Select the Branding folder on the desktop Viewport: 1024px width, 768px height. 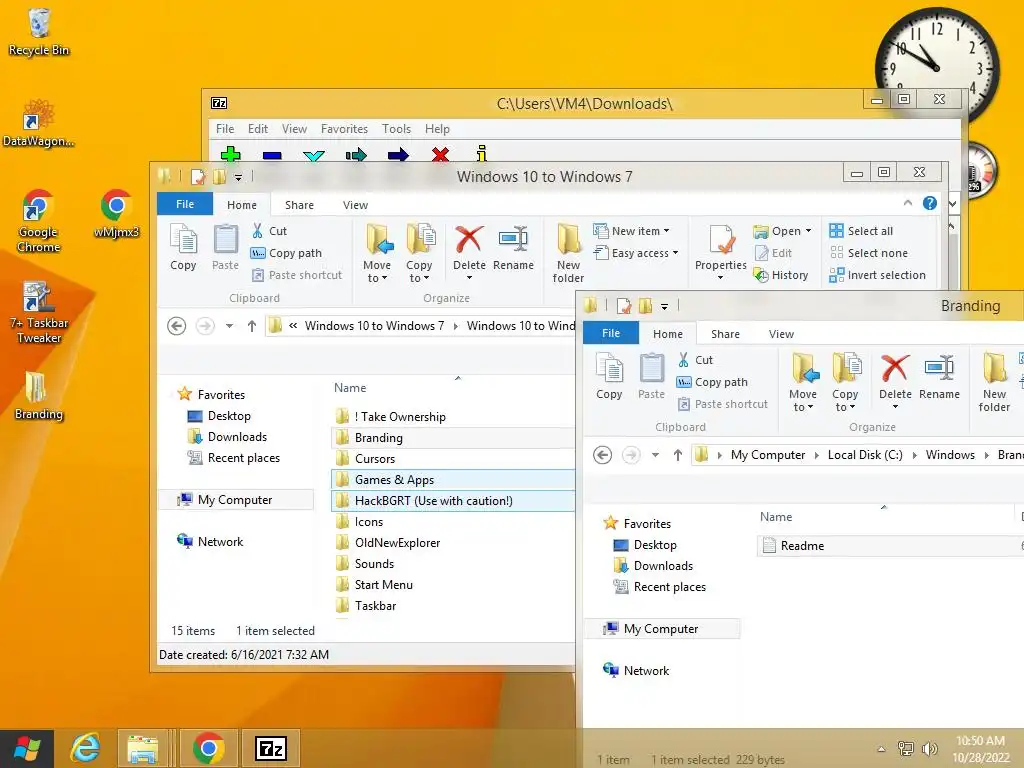(x=39, y=396)
